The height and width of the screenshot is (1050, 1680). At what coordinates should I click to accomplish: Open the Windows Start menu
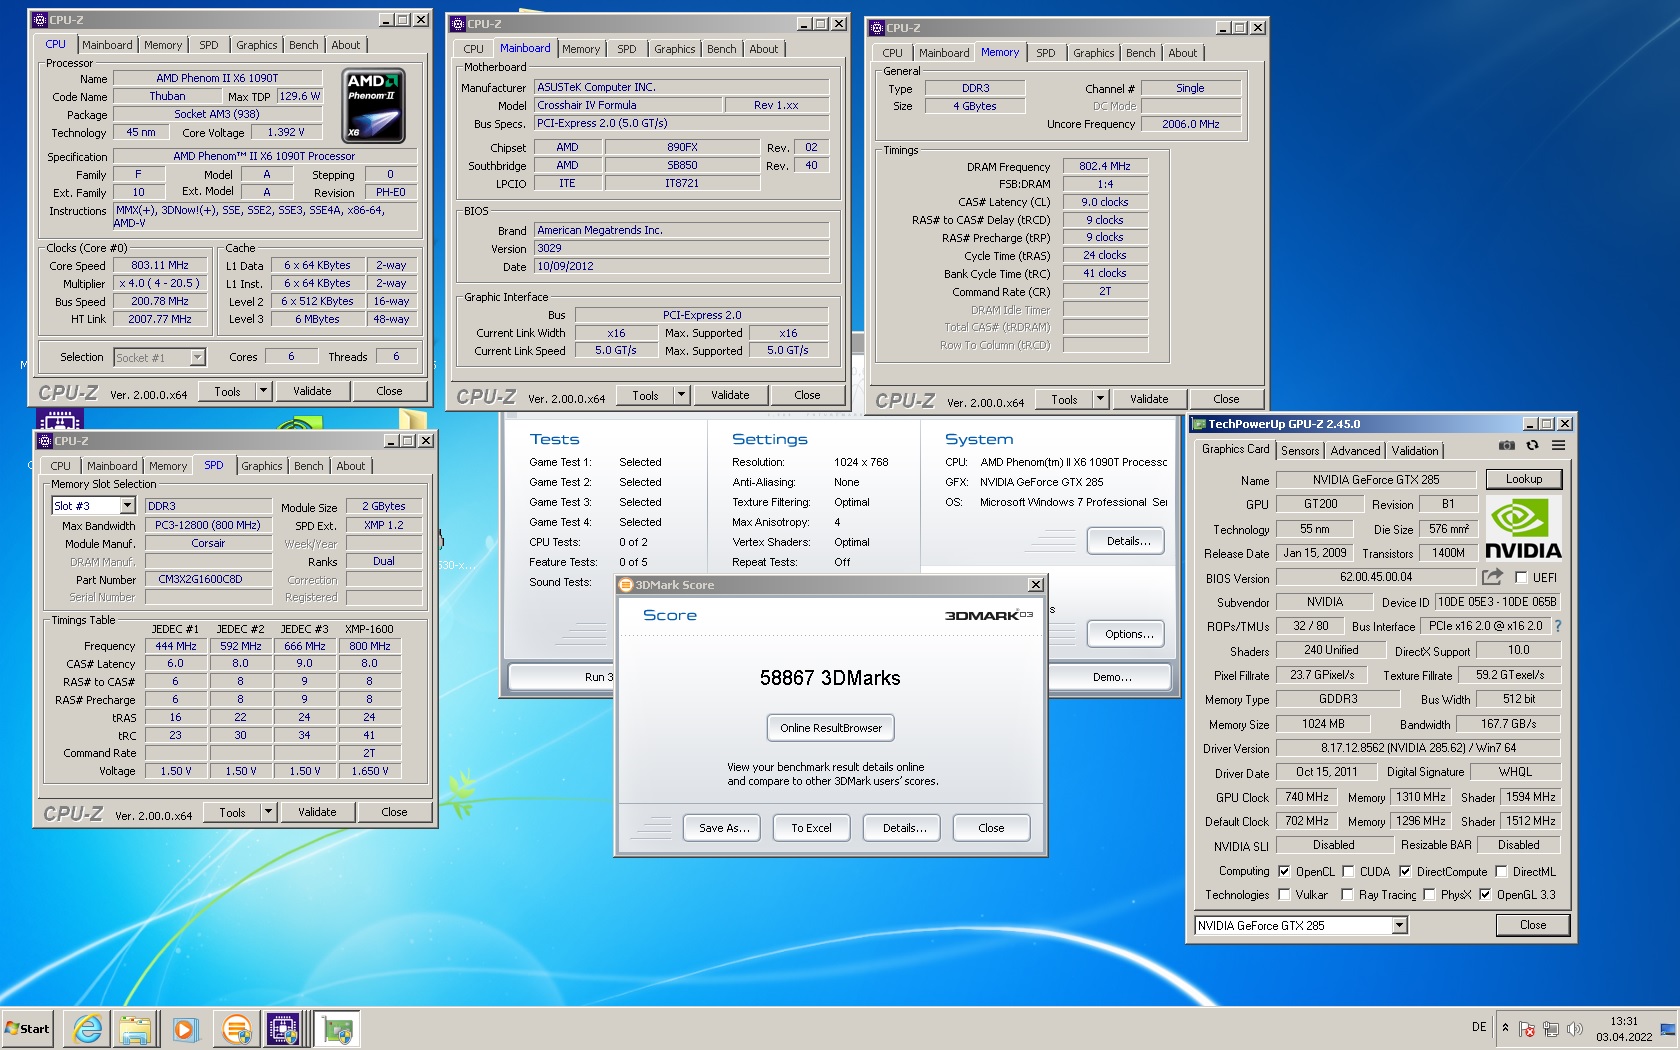pyautogui.click(x=28, y=1028)
